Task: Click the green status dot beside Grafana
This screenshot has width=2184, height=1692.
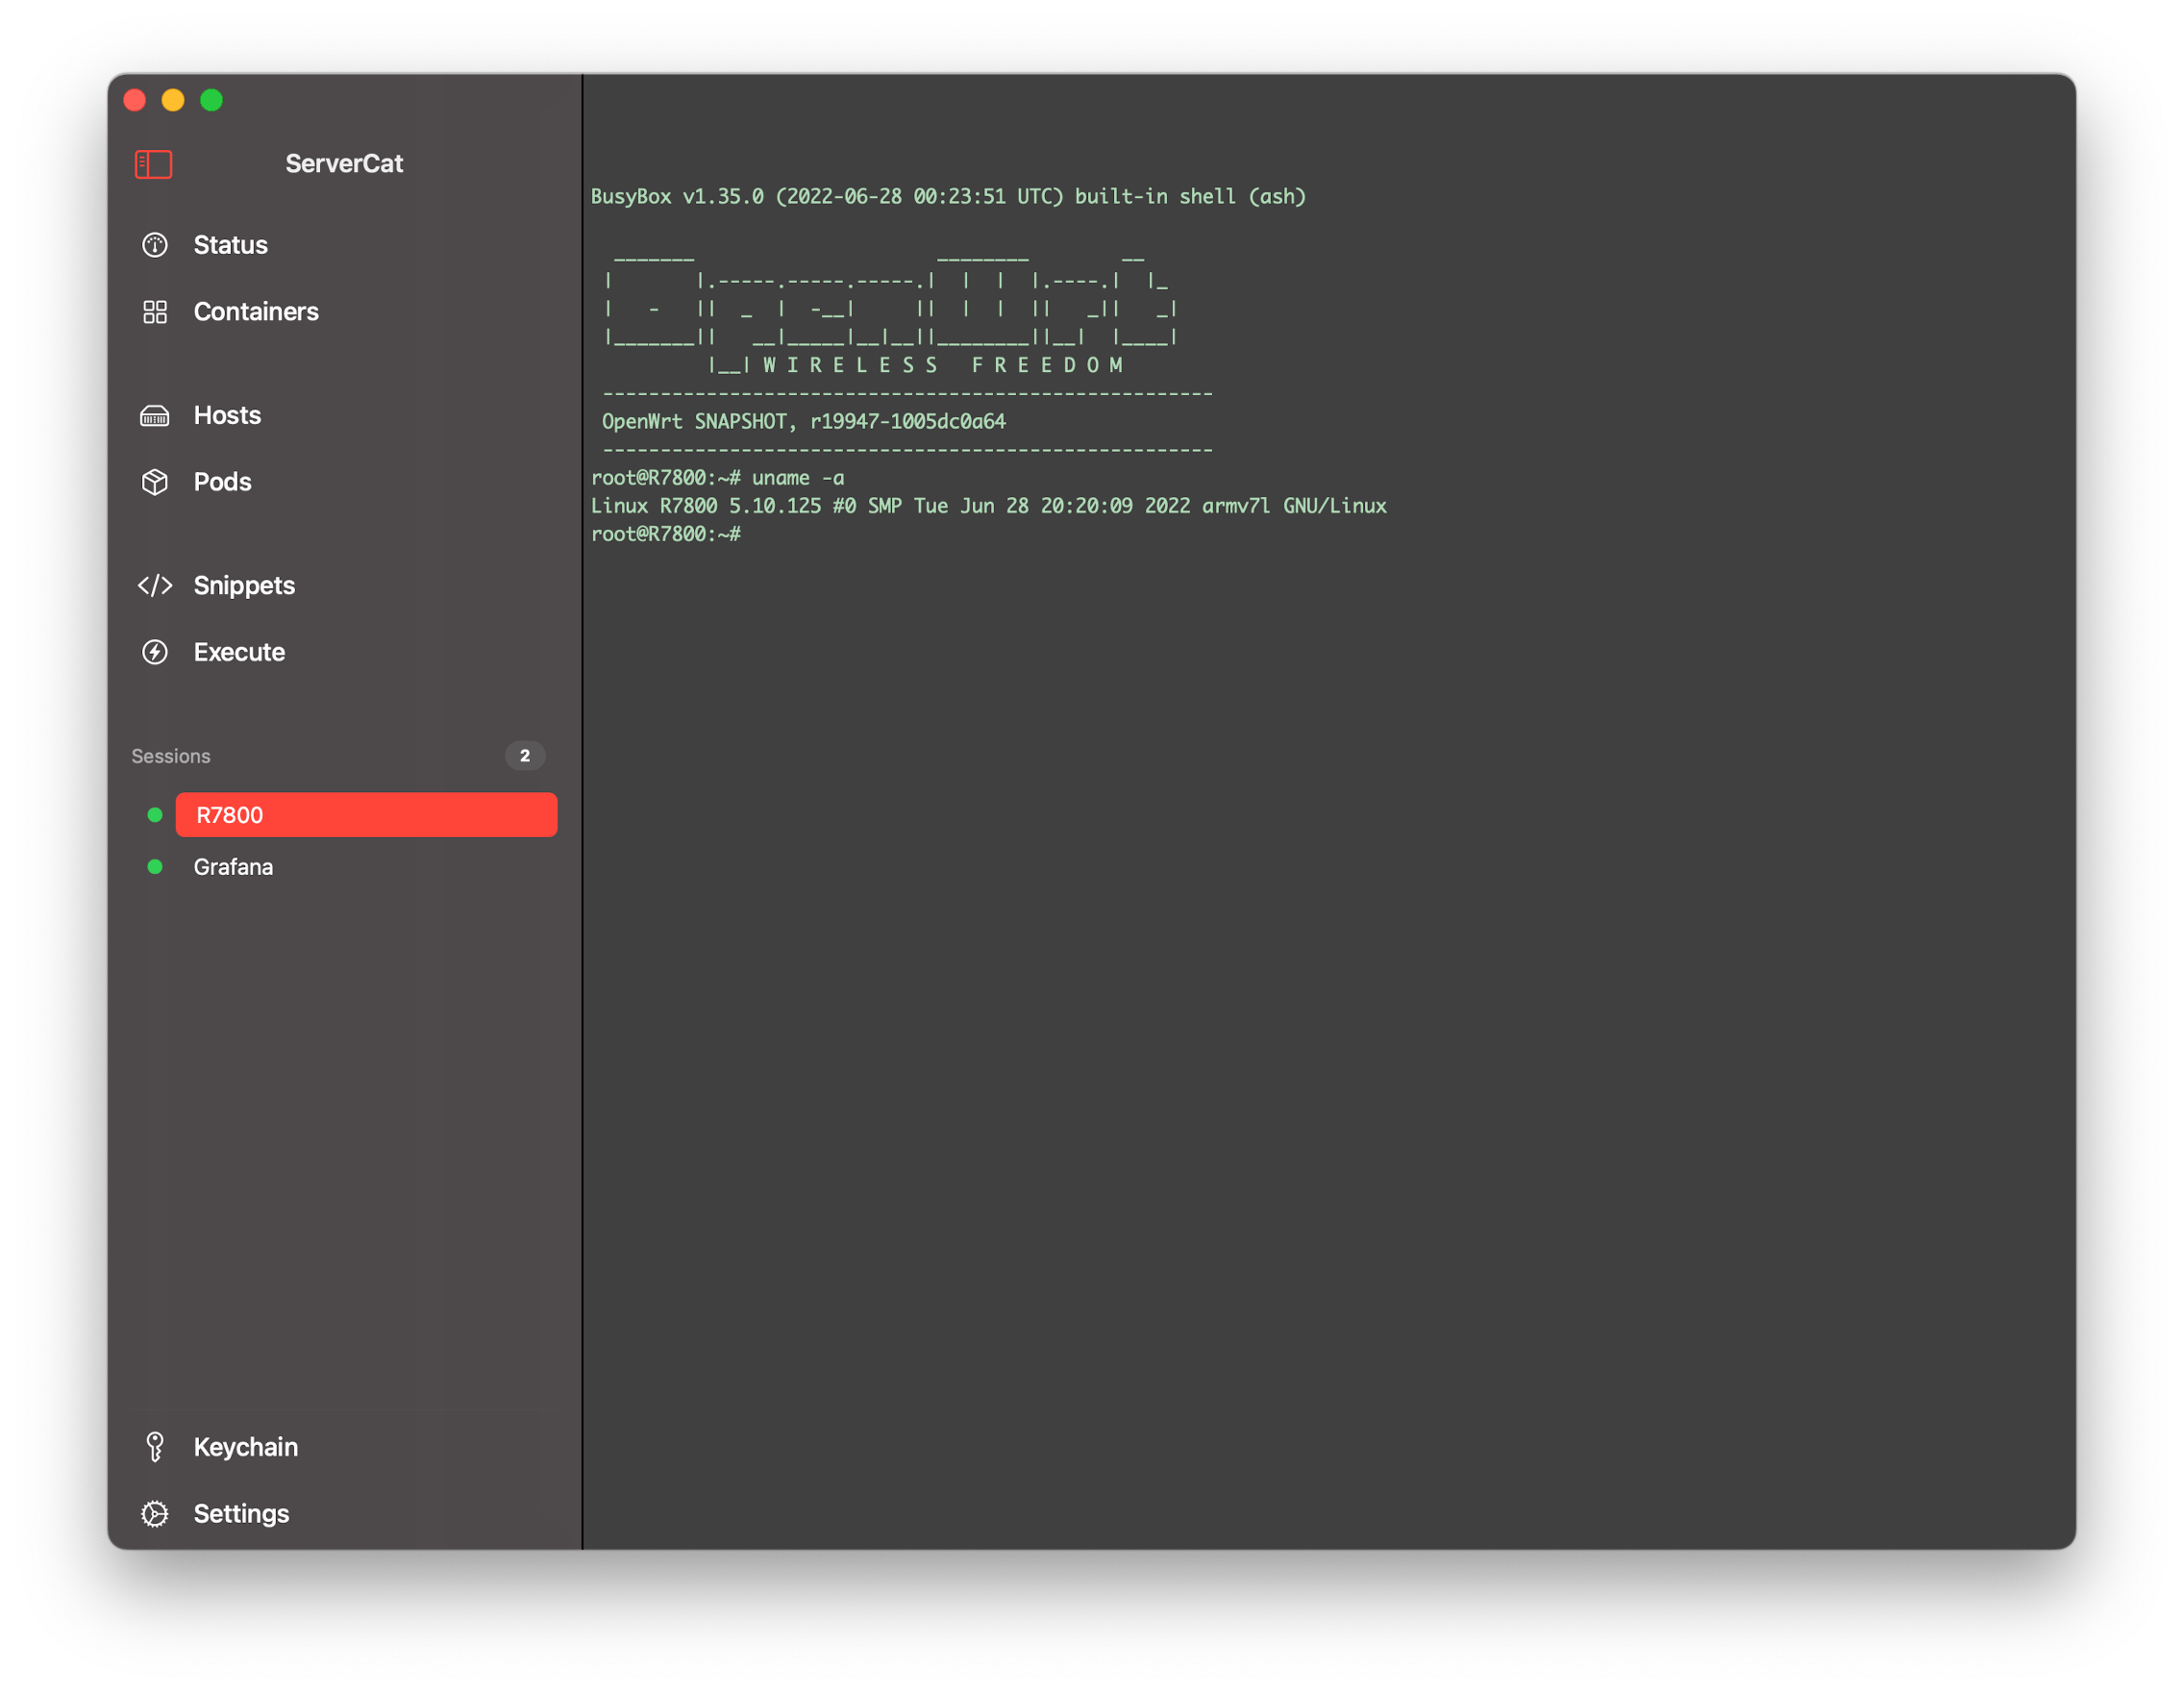Action: coord(155,867)
